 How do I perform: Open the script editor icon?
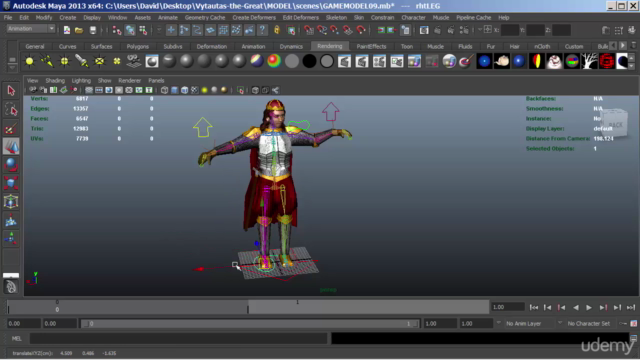pos(633,338)
